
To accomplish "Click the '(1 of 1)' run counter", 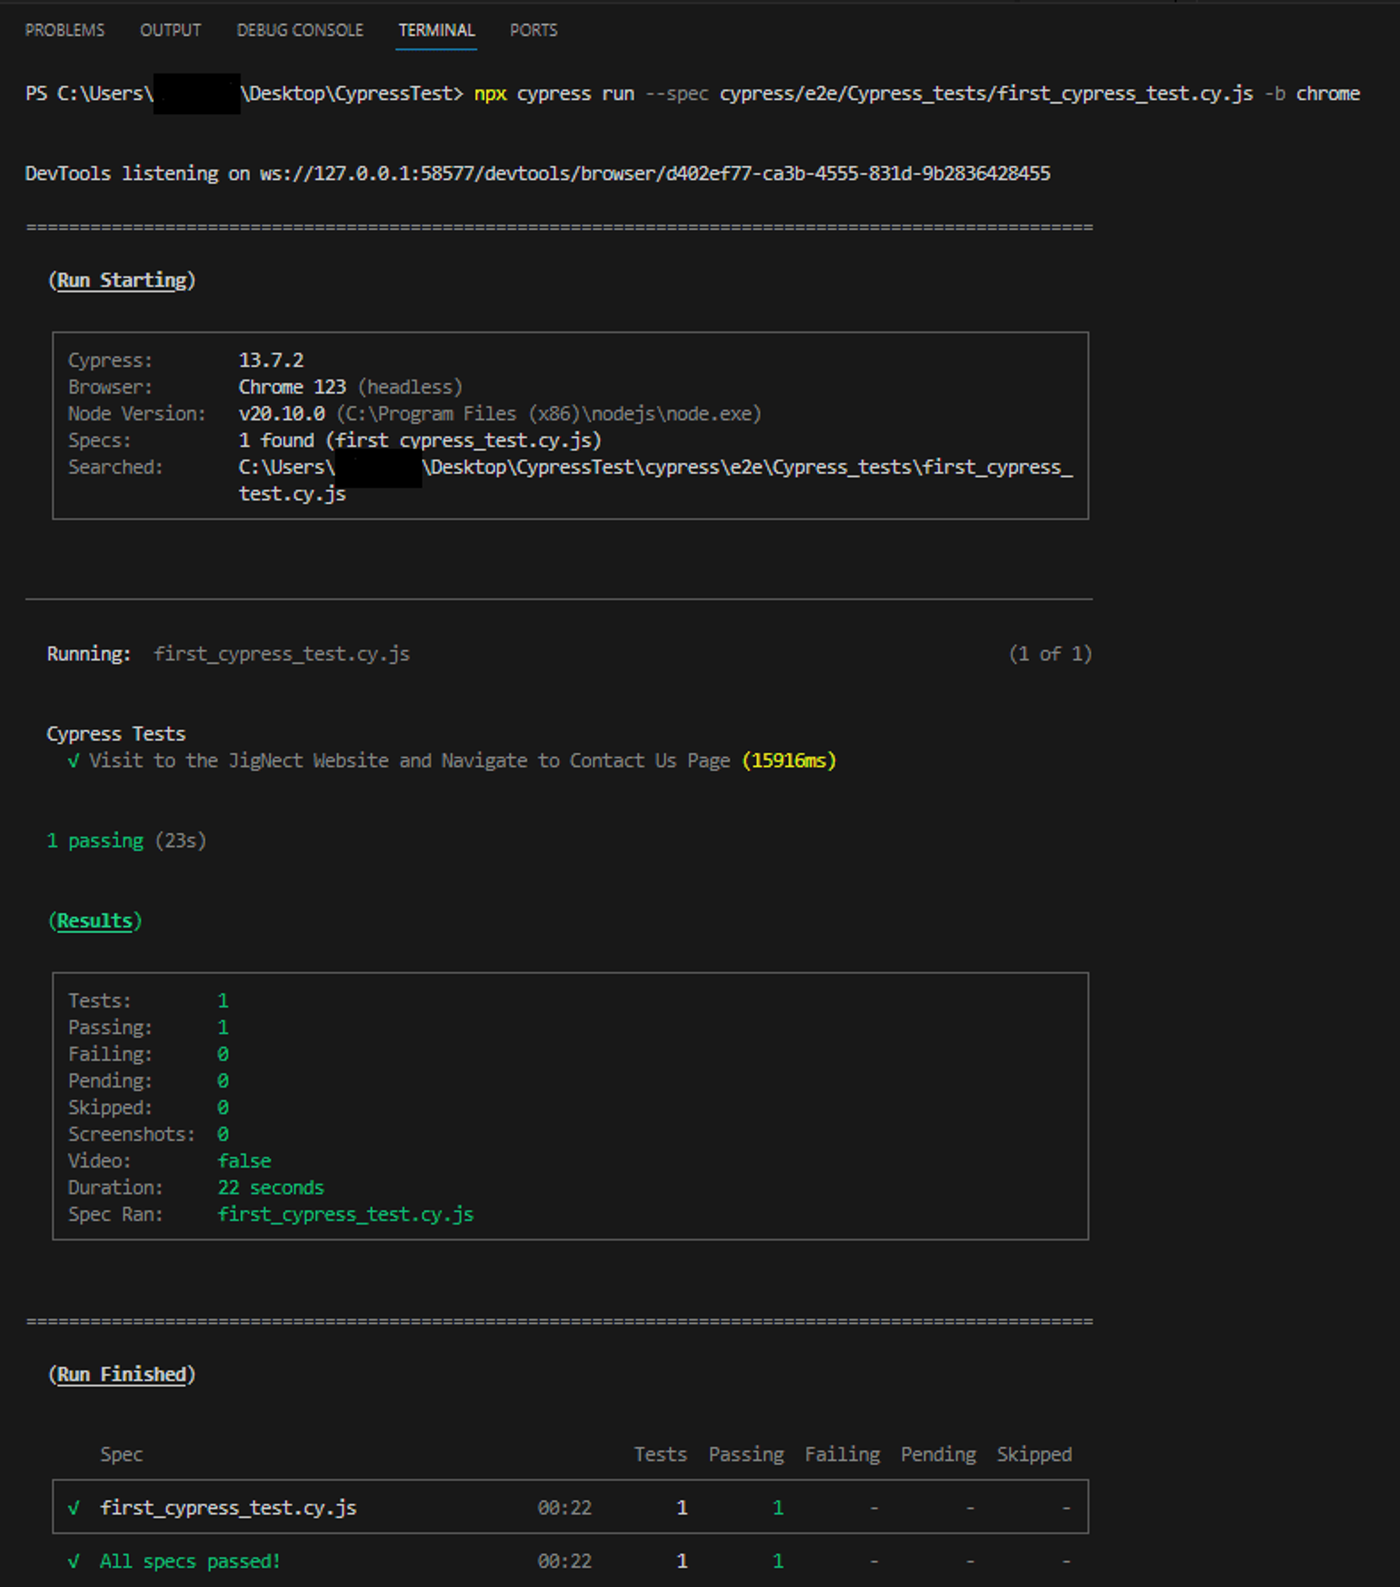I will click(1050, 654).
